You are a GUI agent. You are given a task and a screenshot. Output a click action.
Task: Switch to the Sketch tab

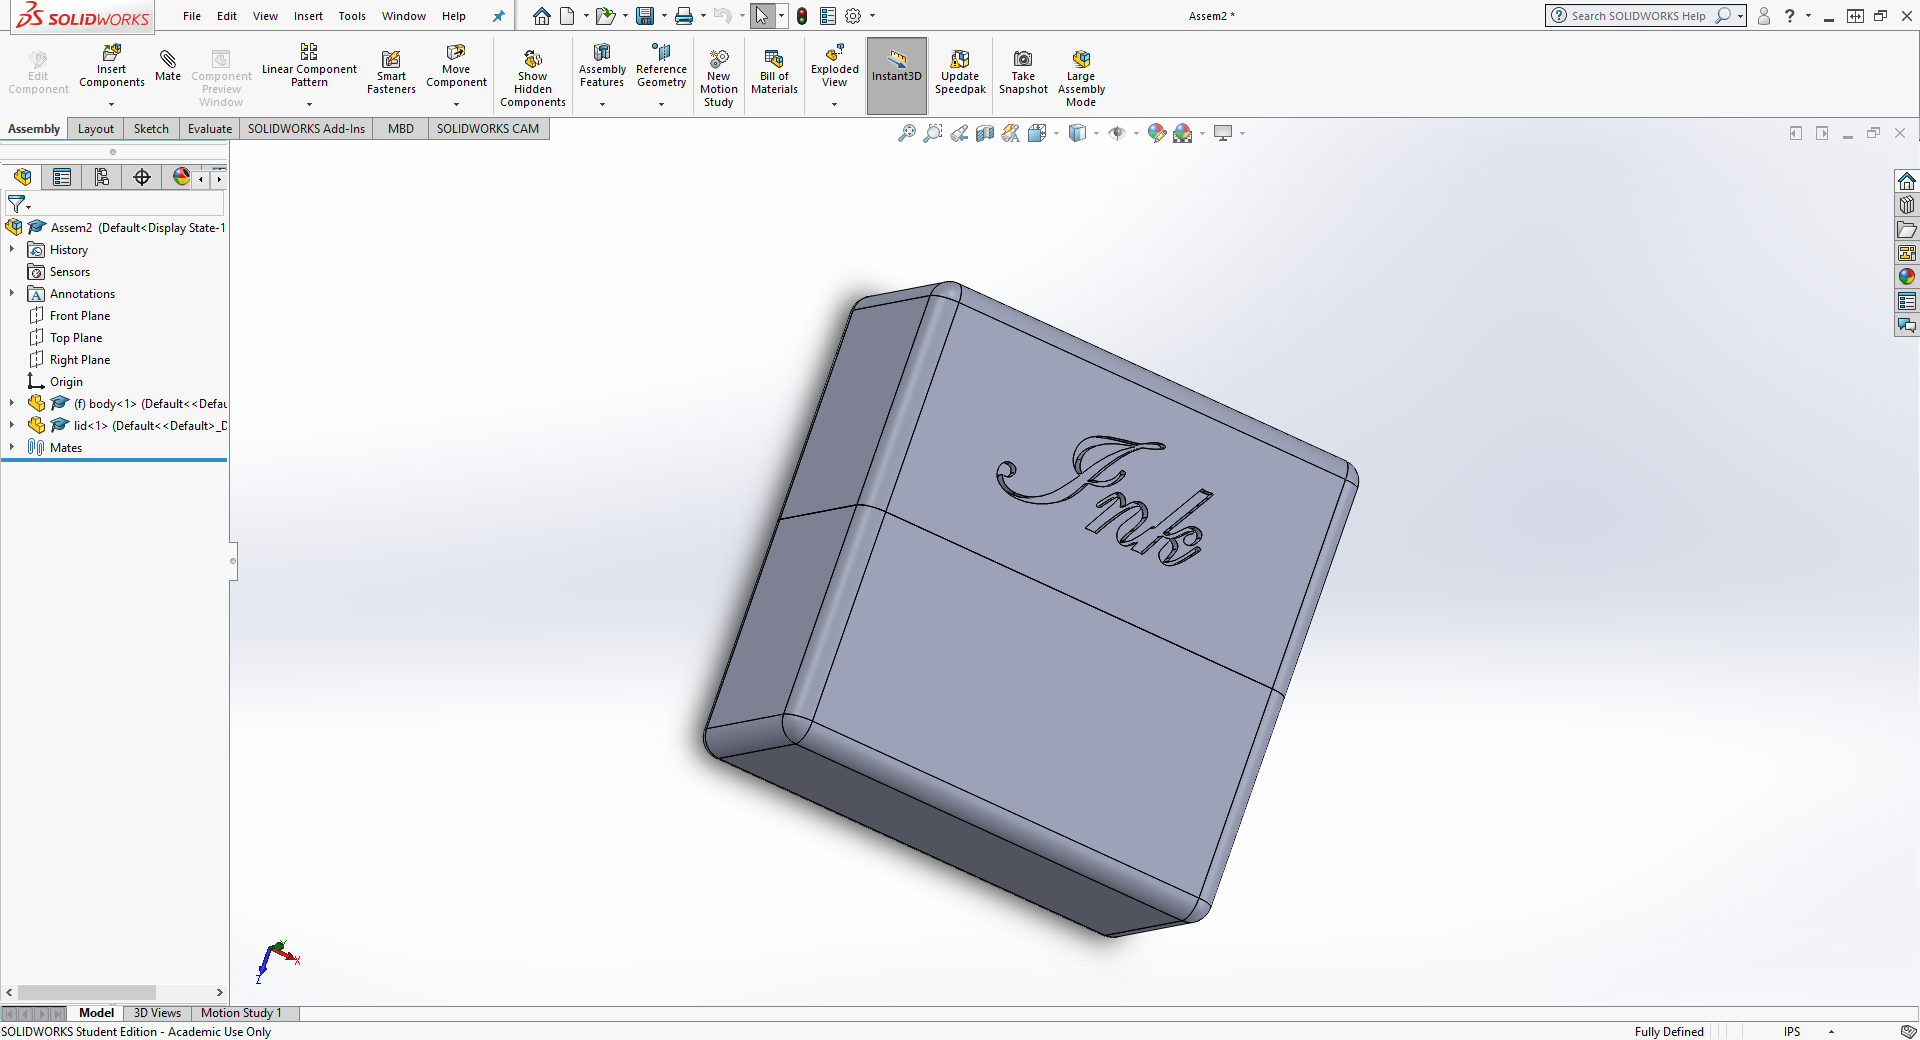tap(151, 129)
